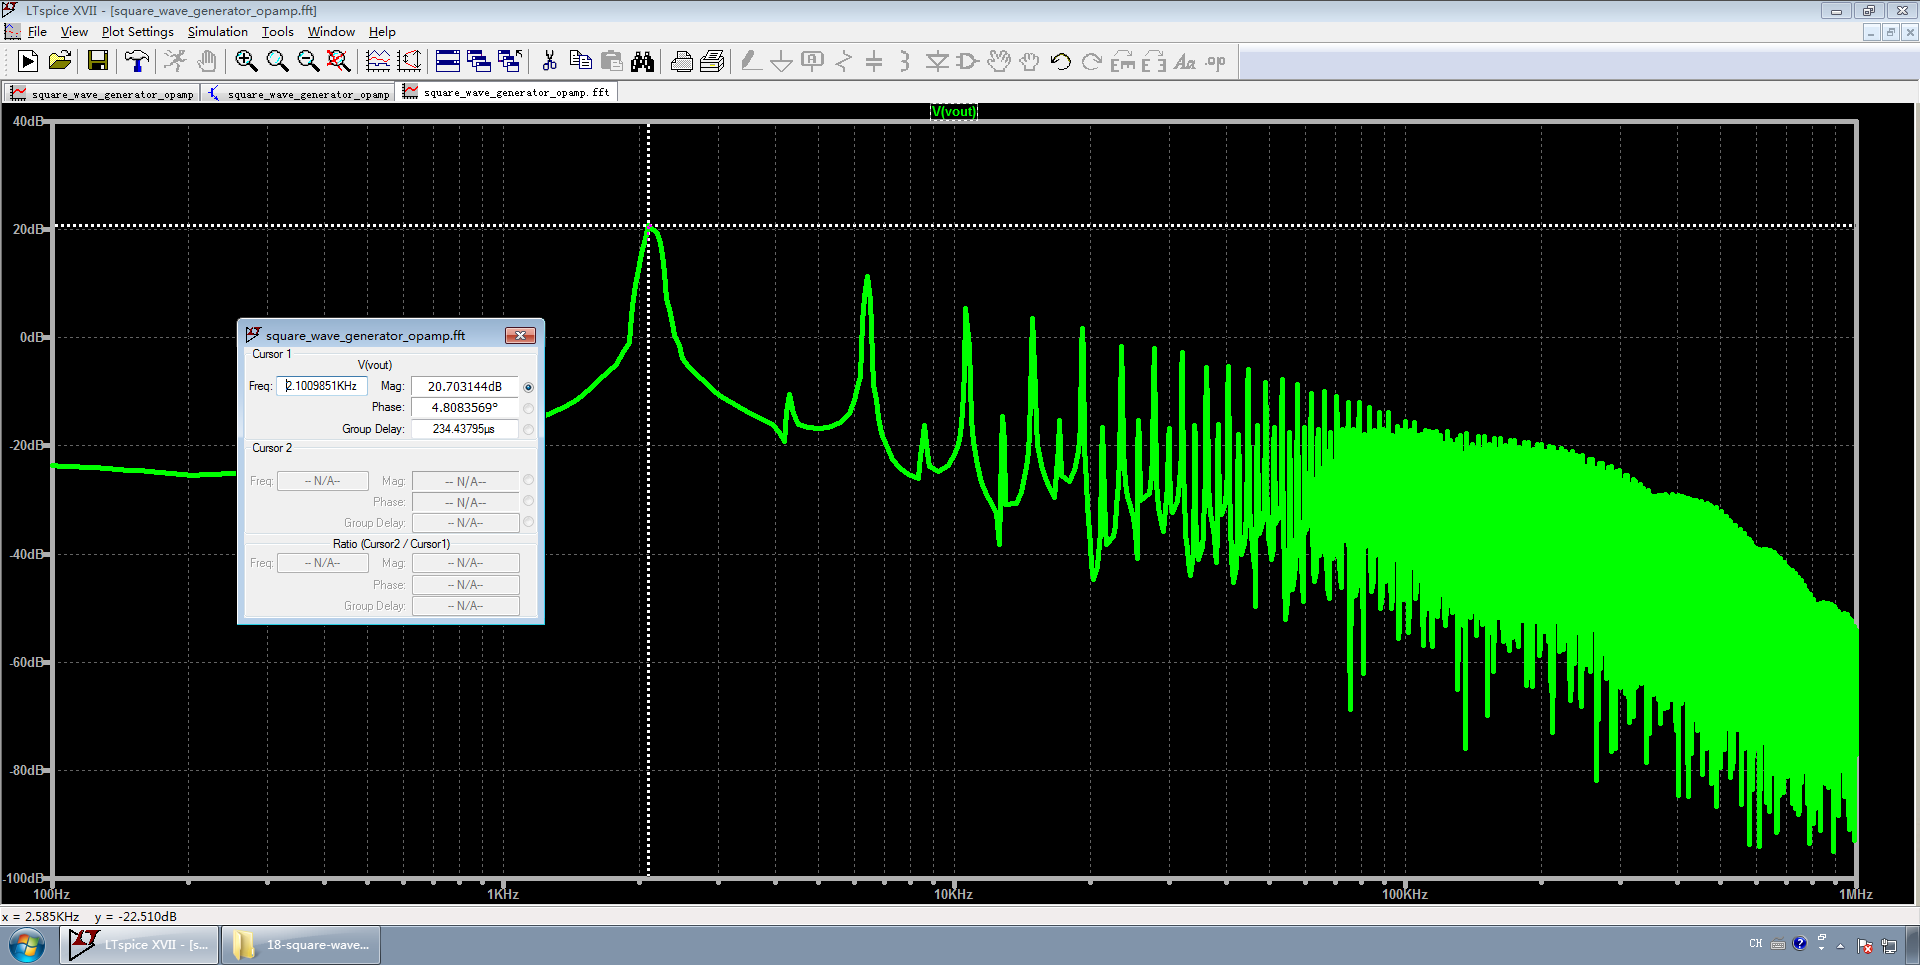The image size is (1920, 965).
Task: Select the Cursor 1 Phase radio button
Action: click(x=528, y=408)
